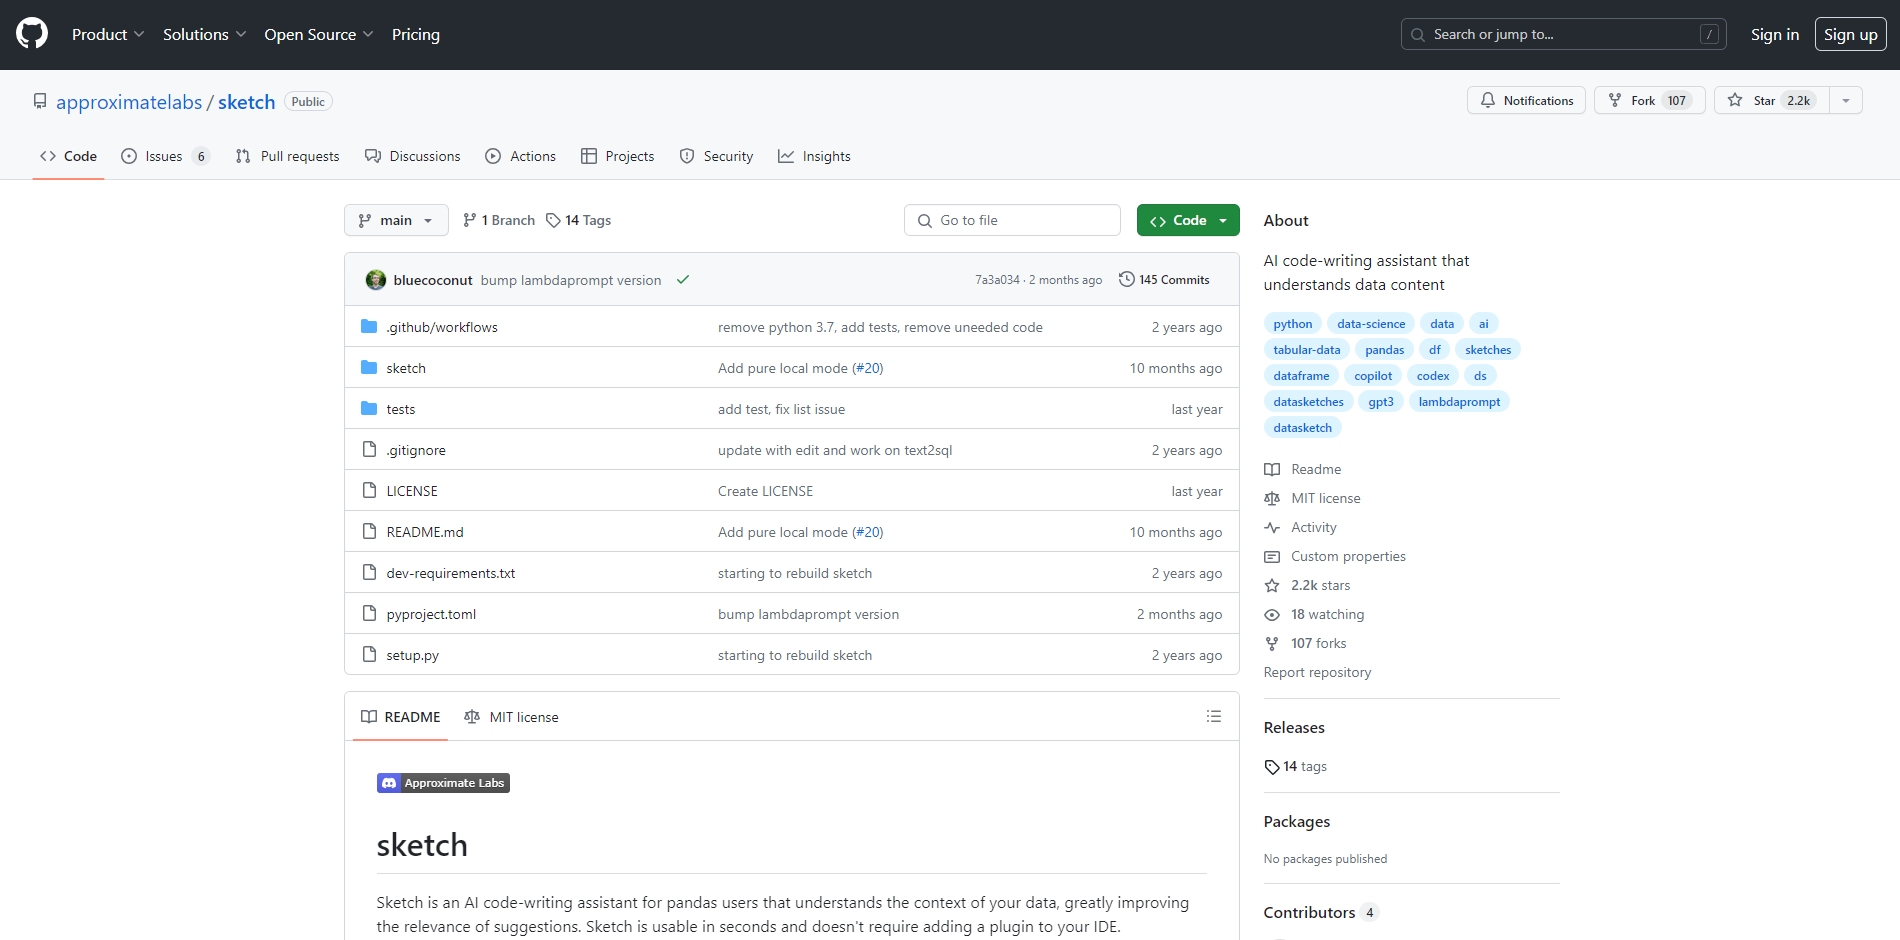Open the tests folder
The width and height of the screenshot is (1900, 940).
pyautogui.click(x=401, y=409)
